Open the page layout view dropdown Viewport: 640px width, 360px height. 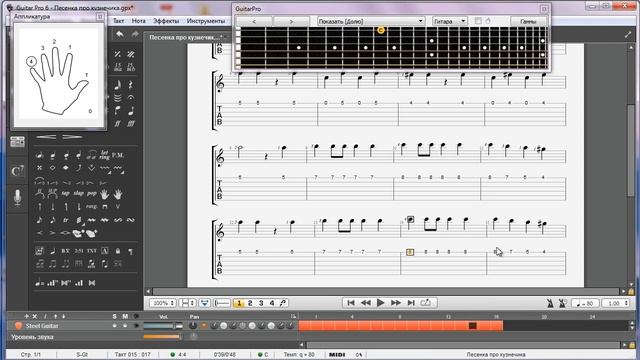pyautogui.click(x=188, y=303)
